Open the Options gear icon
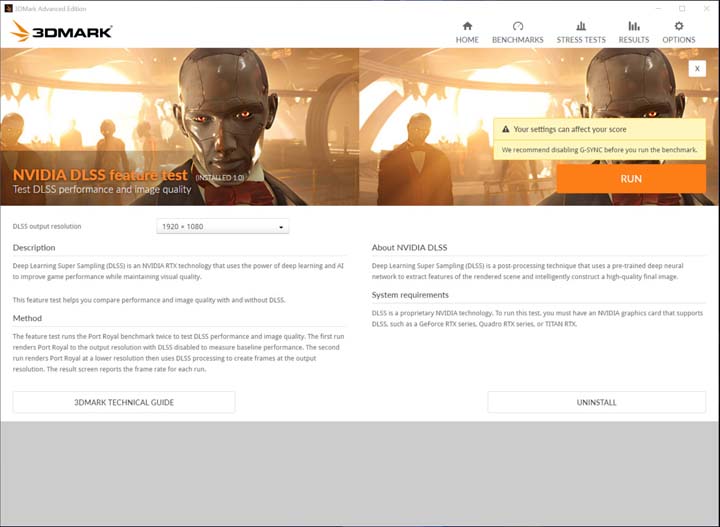Screen dimensions: 720x527 [x=679, y=26]
